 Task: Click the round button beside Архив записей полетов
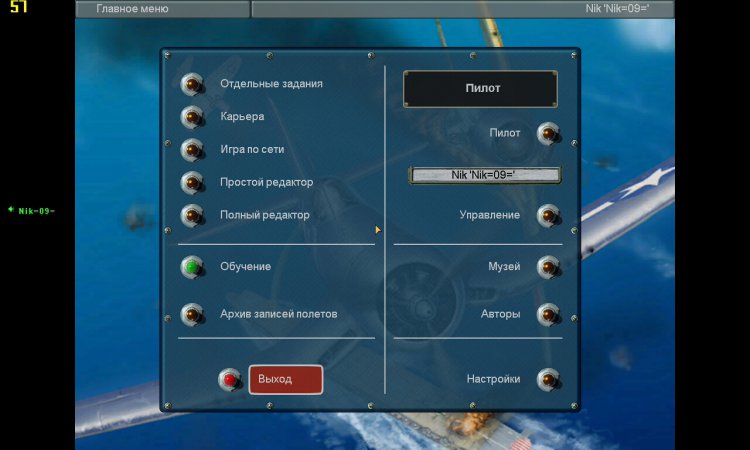192,315
